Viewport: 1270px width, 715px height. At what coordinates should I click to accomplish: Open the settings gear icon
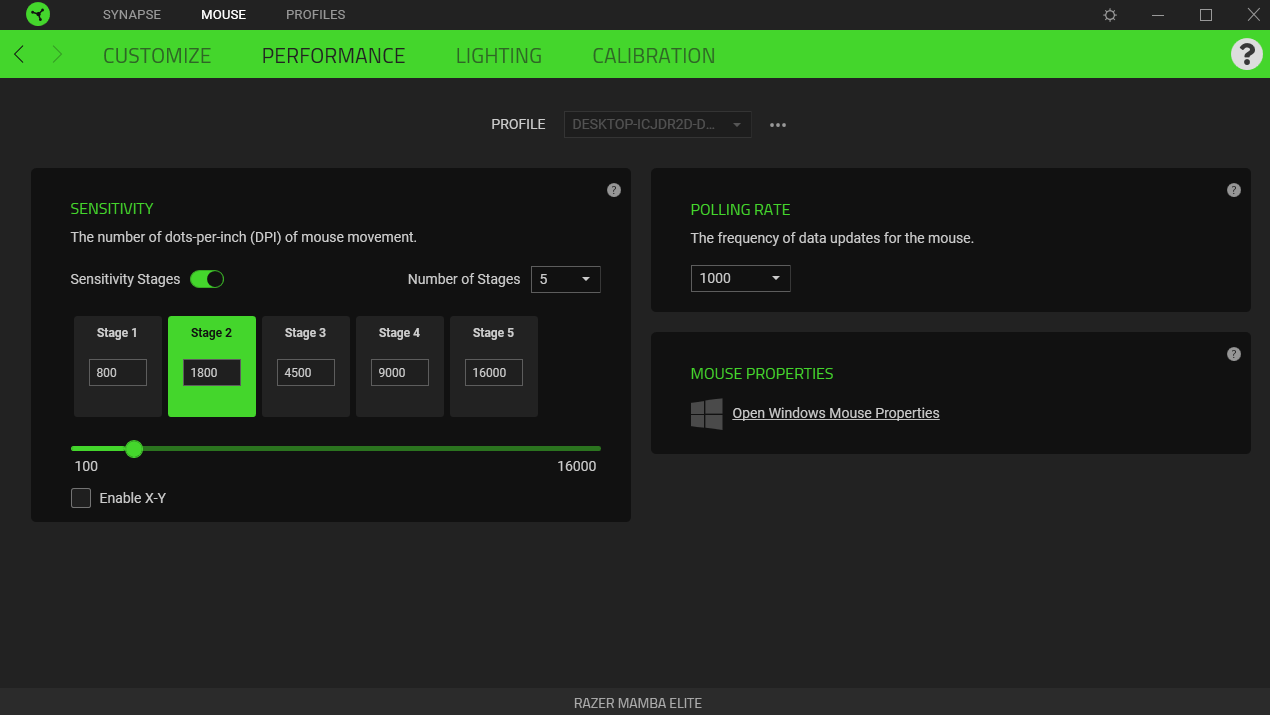[1110, 15]
